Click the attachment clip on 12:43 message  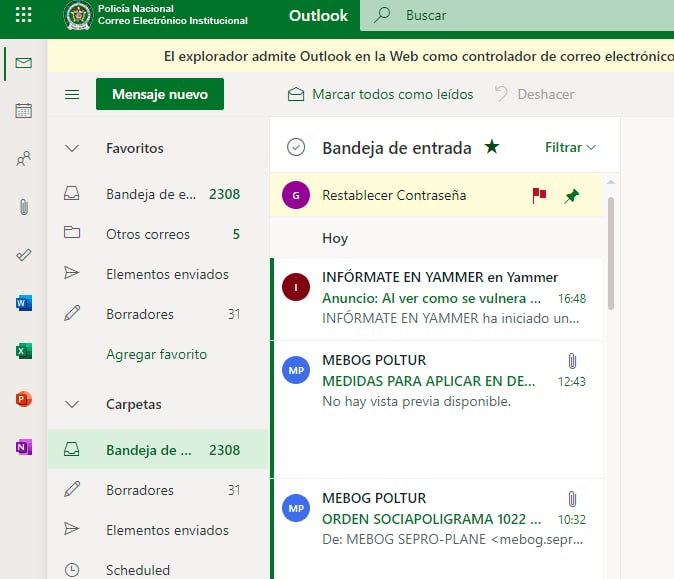point(572,361)
